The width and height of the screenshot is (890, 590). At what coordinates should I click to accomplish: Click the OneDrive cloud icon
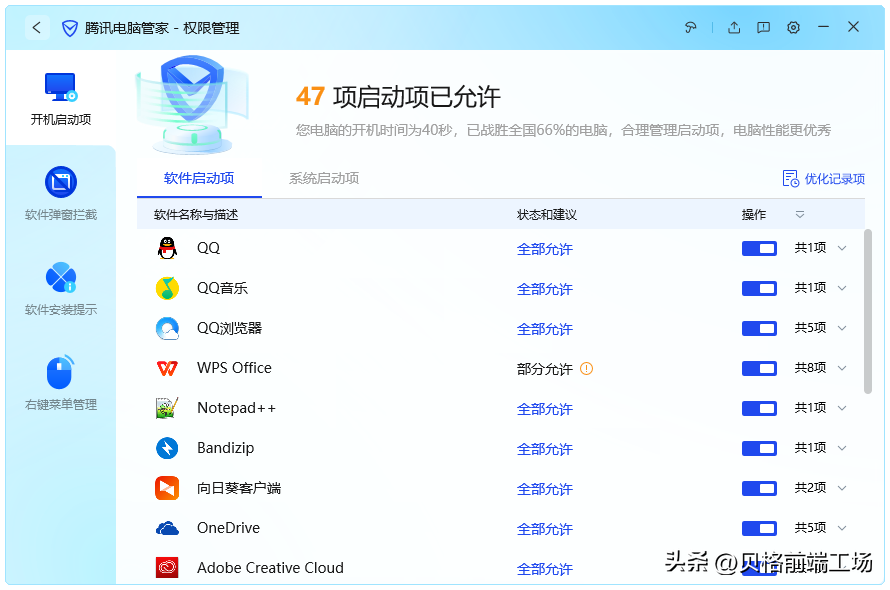(x=167, y=529)
